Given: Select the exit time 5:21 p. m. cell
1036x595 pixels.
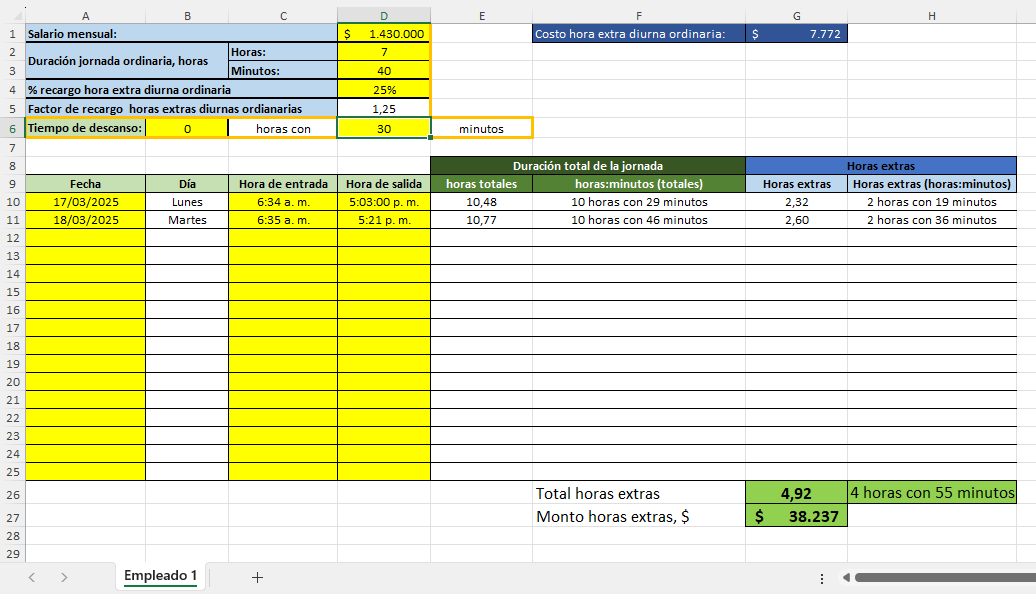Looking at the screenshot, I should pyautogui.click(x=384, y=220).
